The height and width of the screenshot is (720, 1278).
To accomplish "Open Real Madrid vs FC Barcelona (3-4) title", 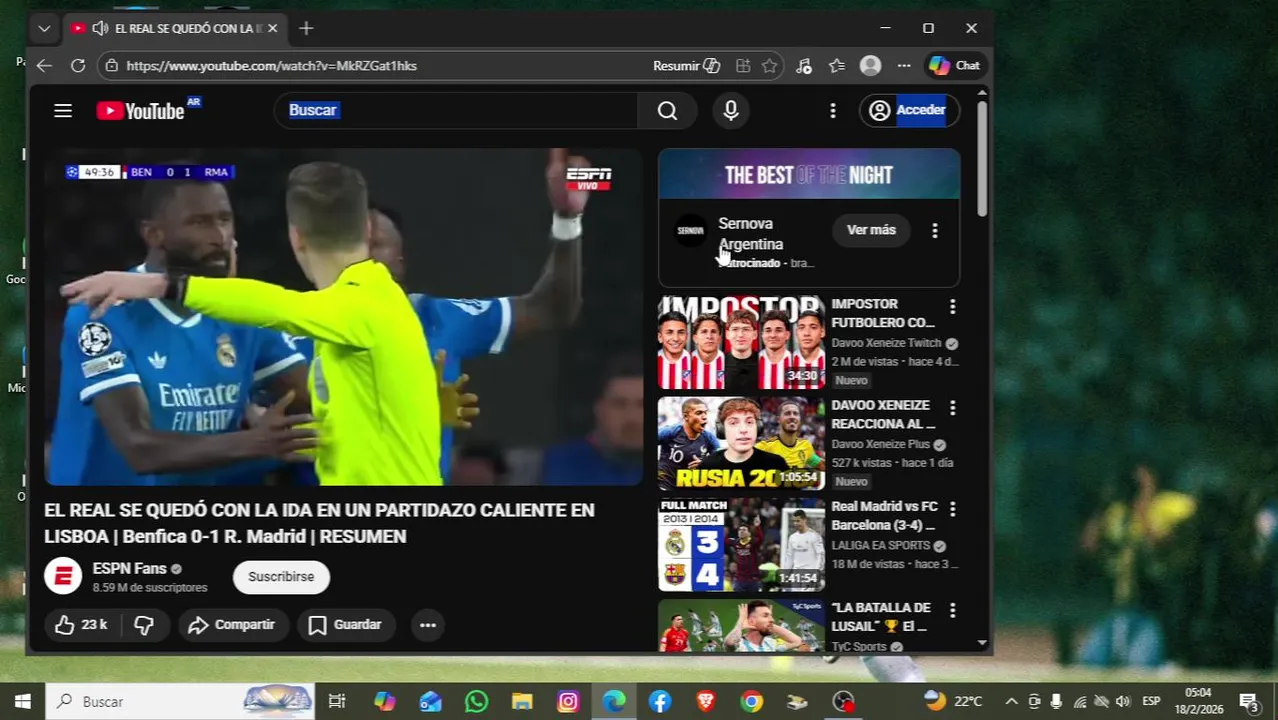I will tap(884, 515).
